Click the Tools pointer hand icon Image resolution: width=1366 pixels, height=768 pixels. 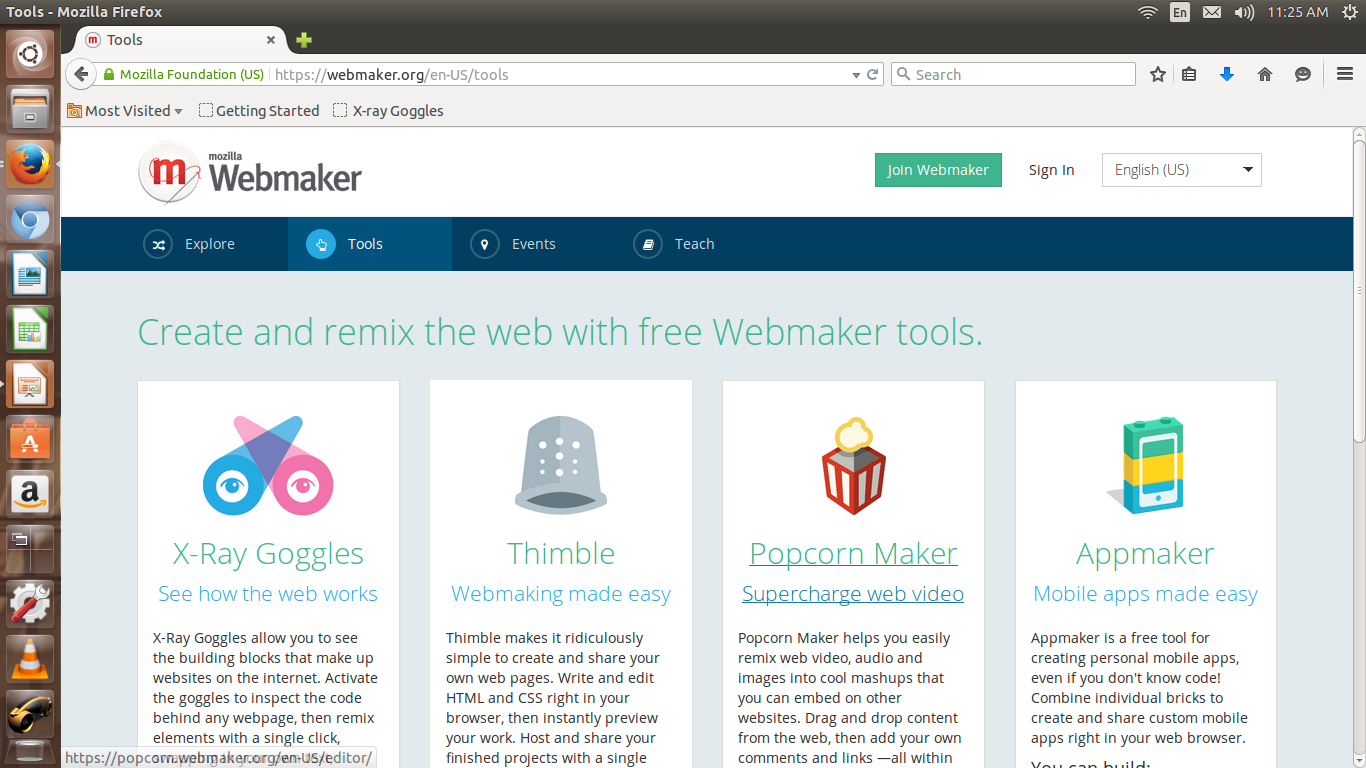point(321,244)
